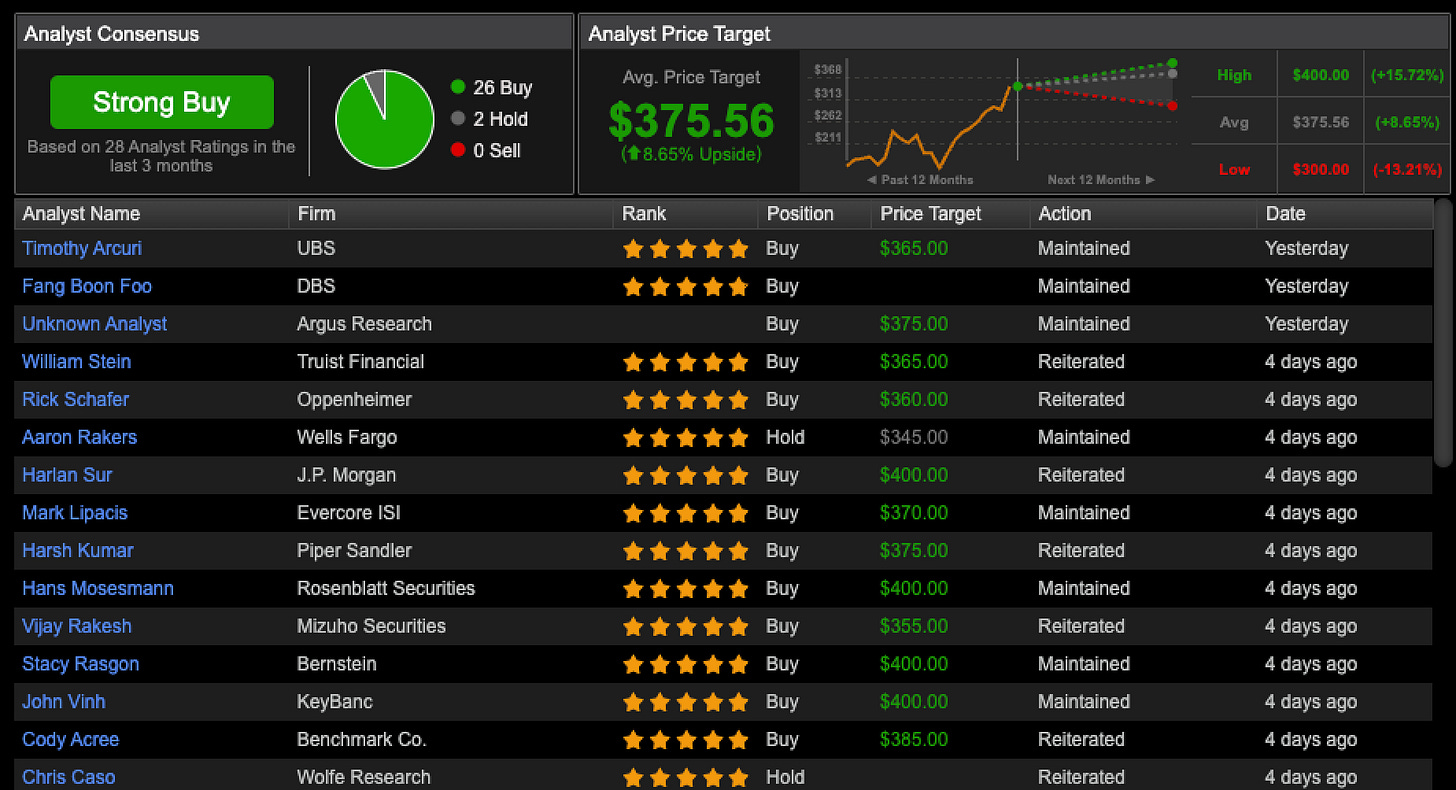Click Timothy Arcuri's five-star rank
This screenshot has height=790, width=1456.
point(685,248)
